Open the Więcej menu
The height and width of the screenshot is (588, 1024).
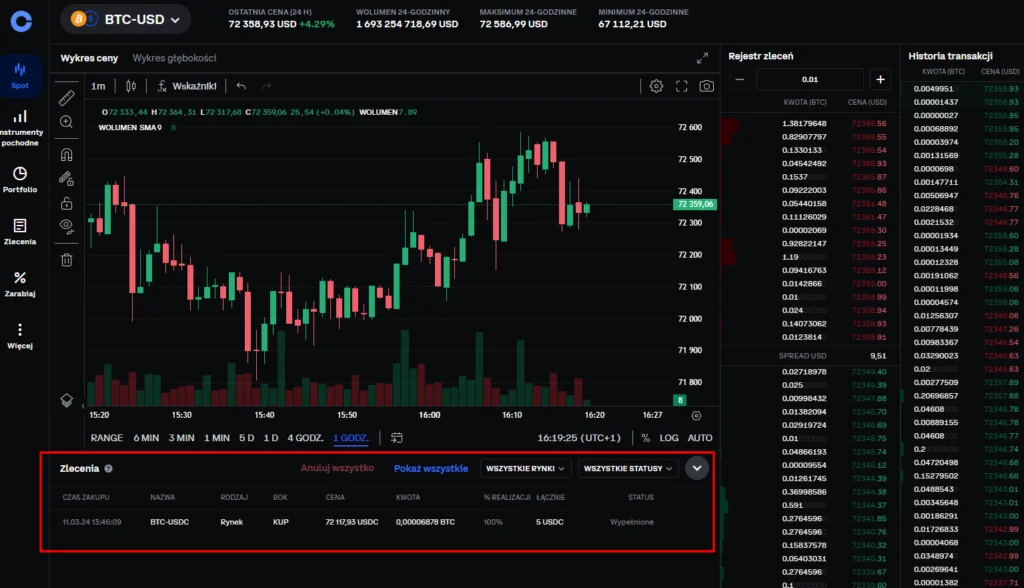(x=20, y=336)
